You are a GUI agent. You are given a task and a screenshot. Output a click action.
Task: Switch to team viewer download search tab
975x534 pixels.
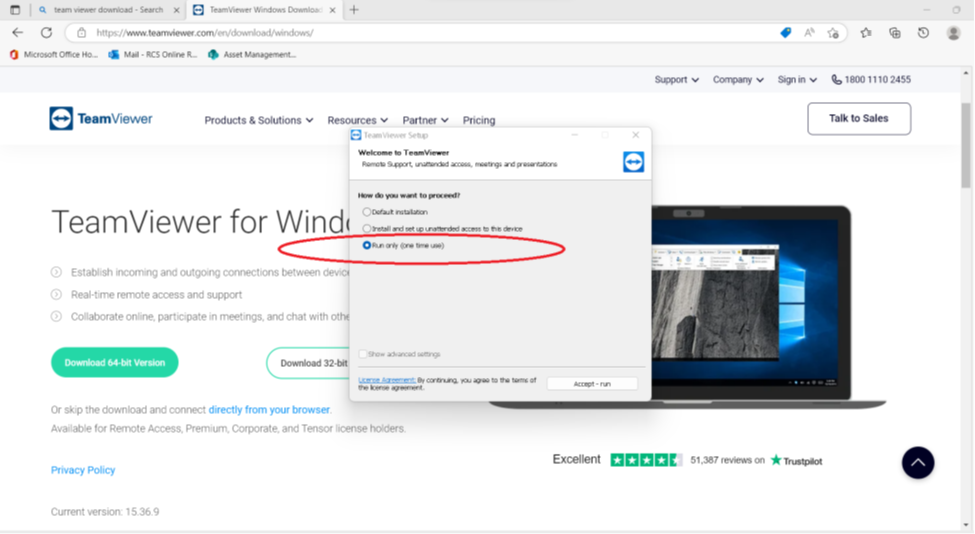coord(108,10)
